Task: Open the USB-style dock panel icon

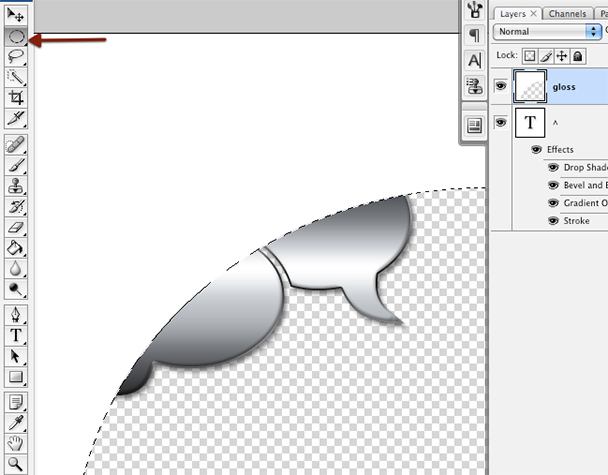Action: click(475, 10)
